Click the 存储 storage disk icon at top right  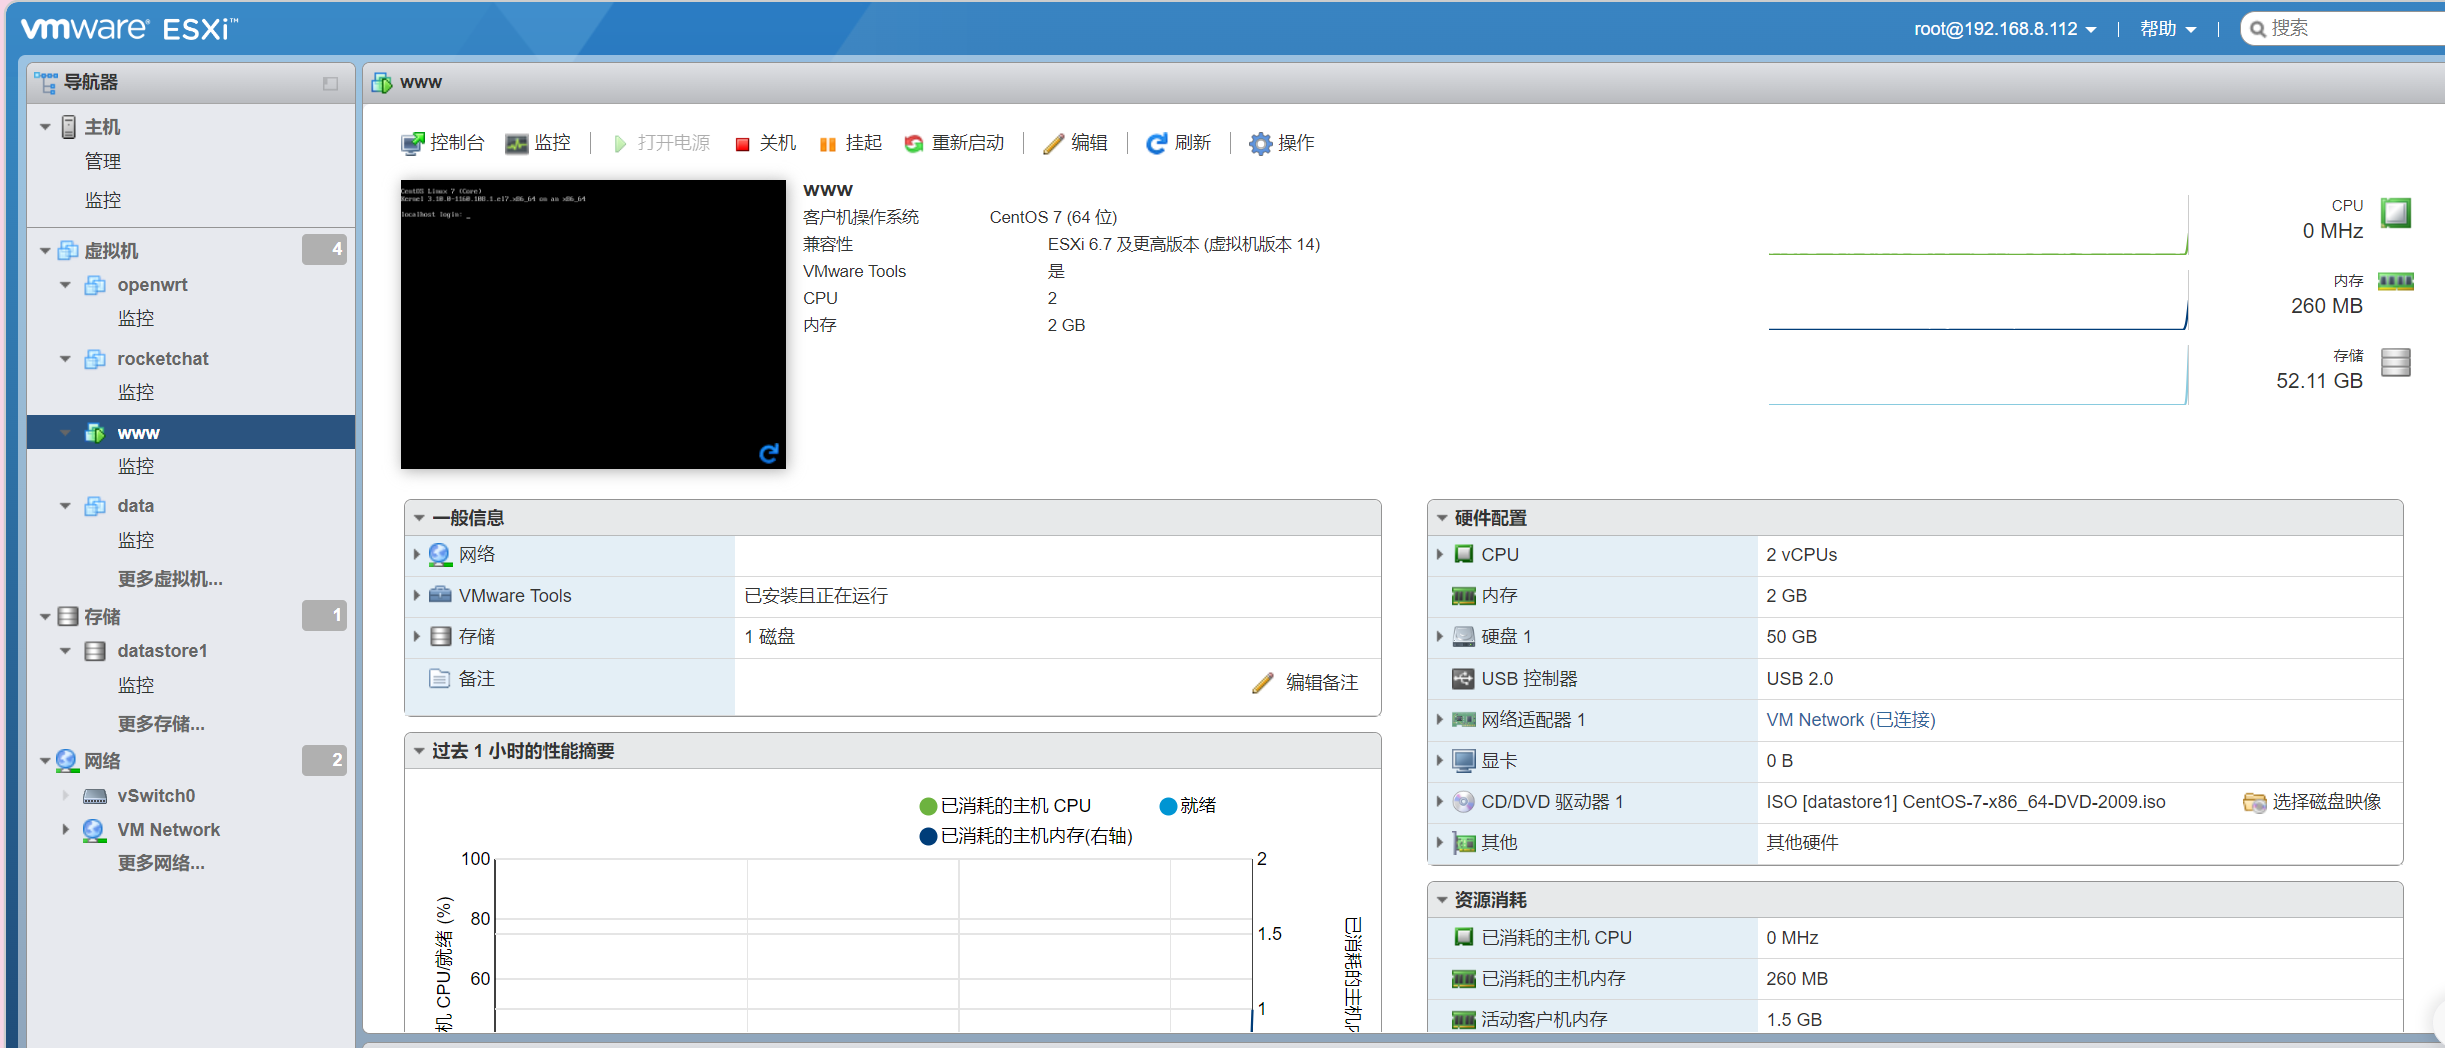2396,362
